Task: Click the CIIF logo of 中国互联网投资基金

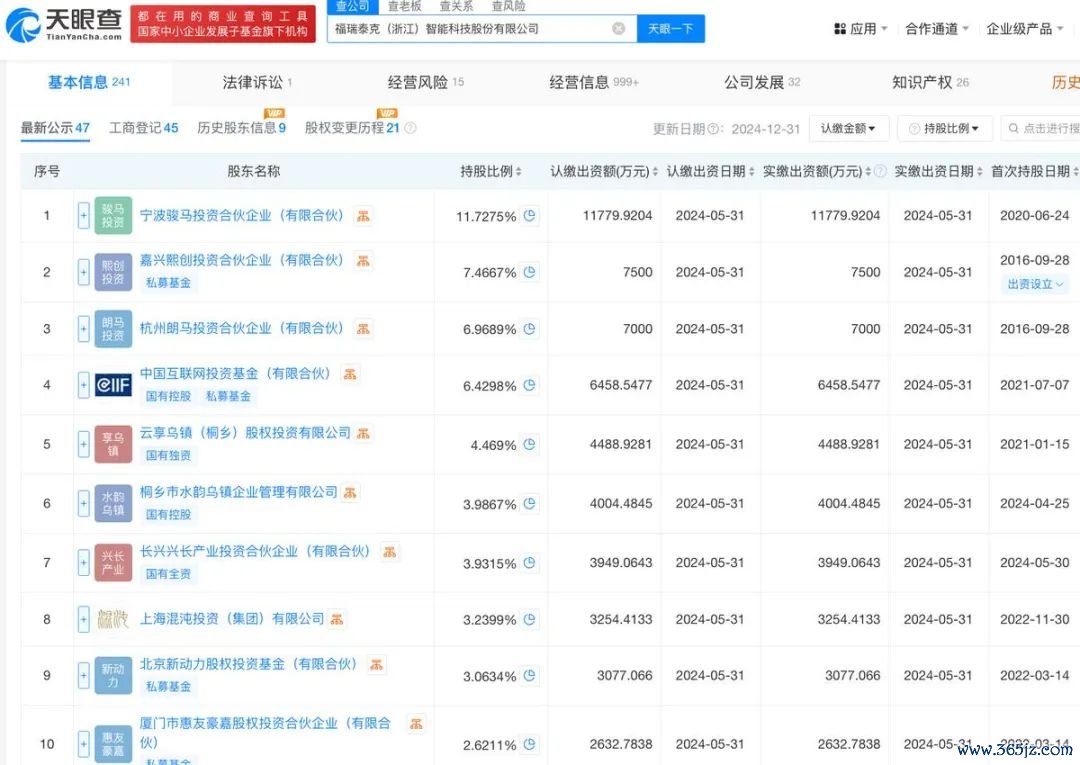Action: point(113,385)
